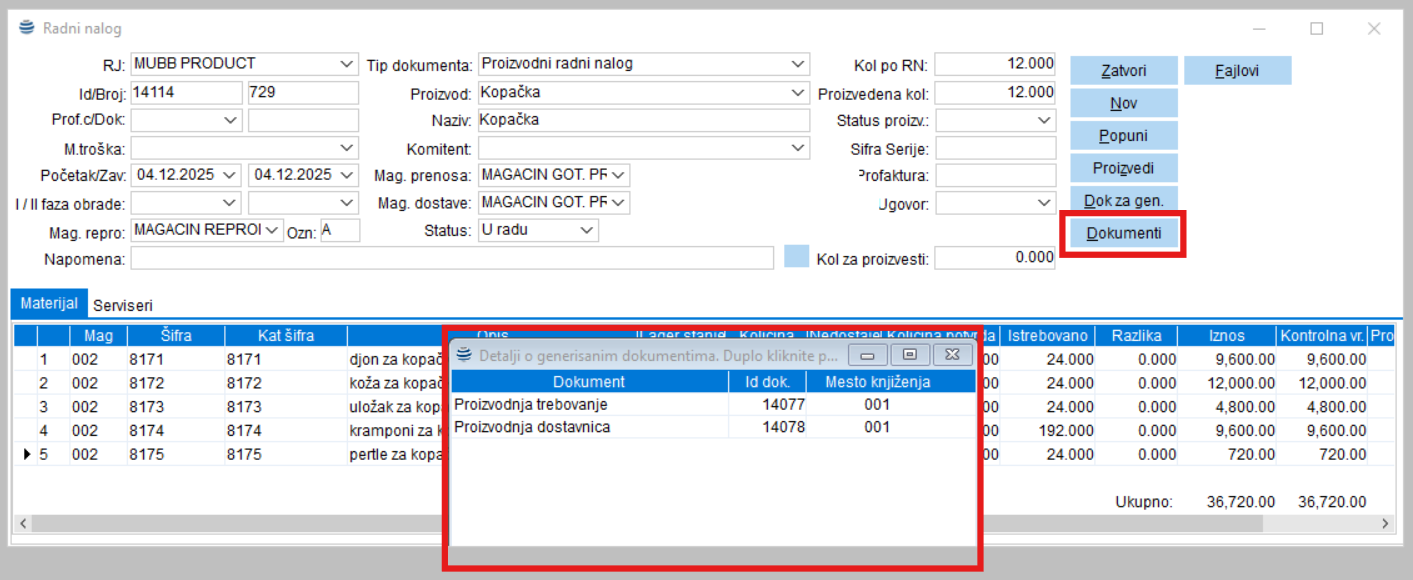Click the Popuni button
This screenshot has height=580, width=1413.
coord(1123,136)
